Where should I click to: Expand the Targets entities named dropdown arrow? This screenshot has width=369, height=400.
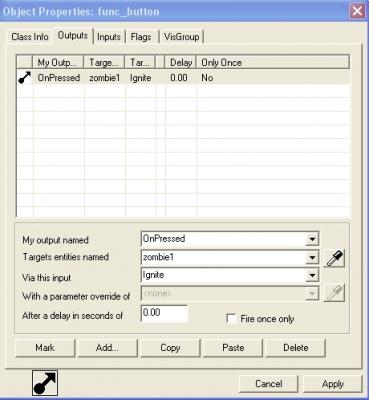tap(312, 257)
